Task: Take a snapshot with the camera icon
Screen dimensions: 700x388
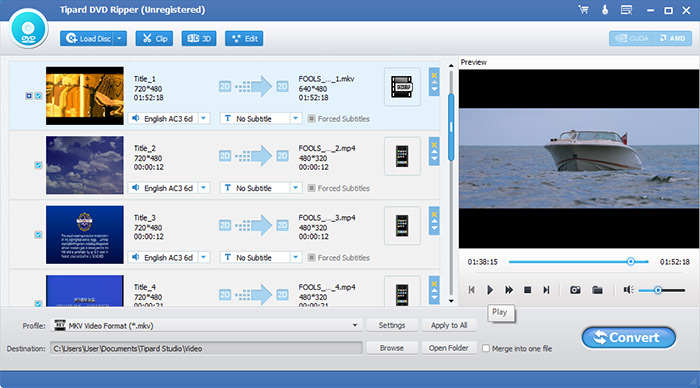Action: pos(575,290)
